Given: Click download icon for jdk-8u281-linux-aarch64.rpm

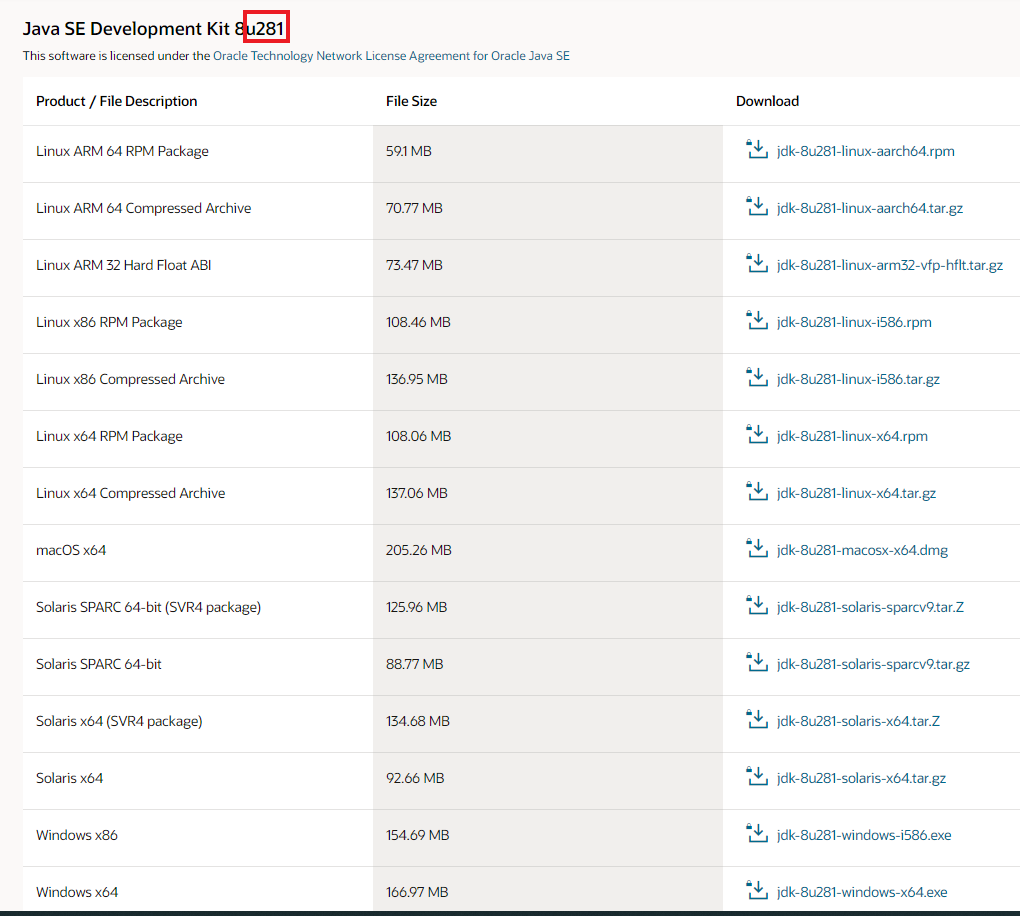Looking at the screenshot, I should pyautogui.click(x=757, y=150).
